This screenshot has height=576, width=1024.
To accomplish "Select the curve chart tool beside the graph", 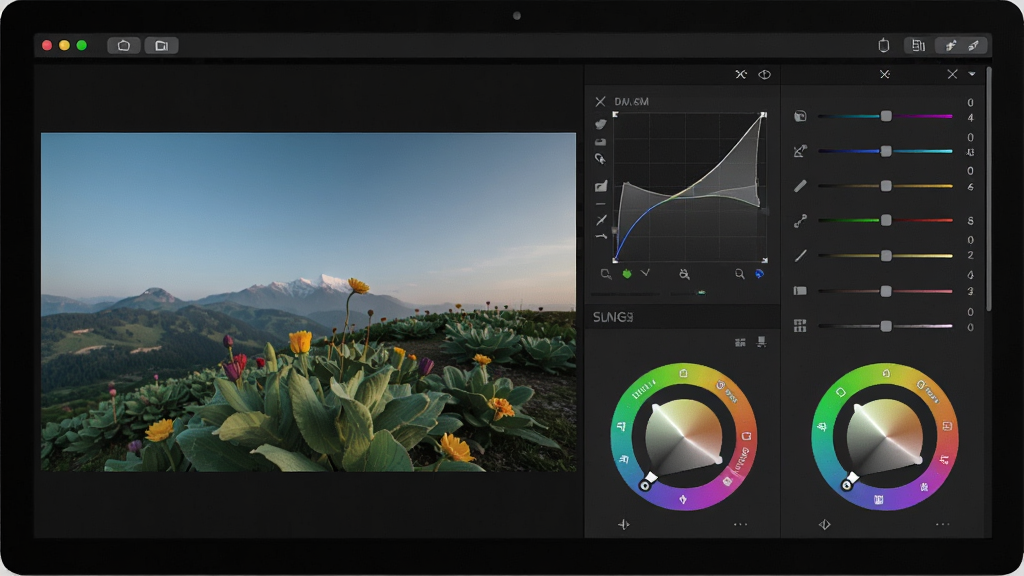I will (x=601, y=186).
